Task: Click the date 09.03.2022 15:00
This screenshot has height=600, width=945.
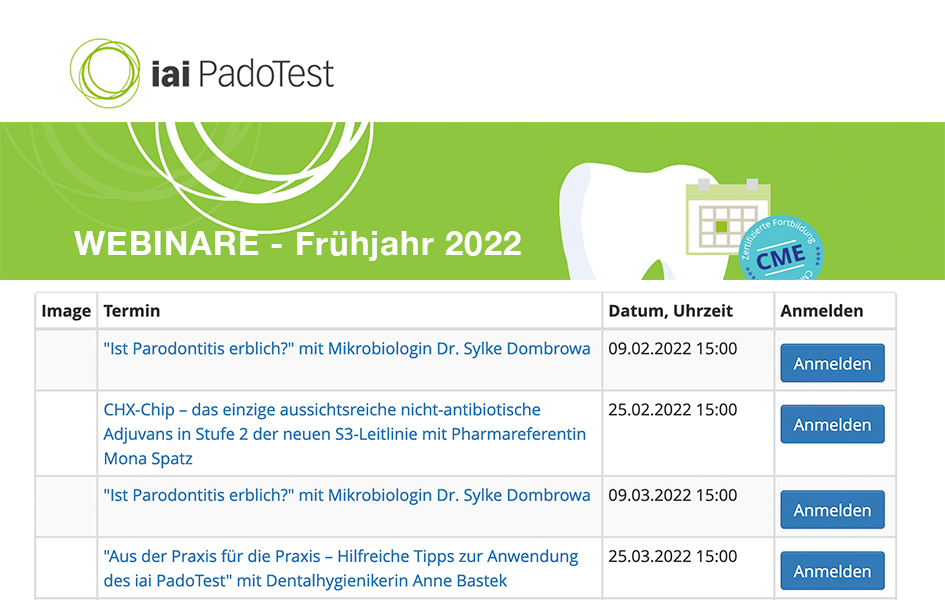Action: [673, 495]
